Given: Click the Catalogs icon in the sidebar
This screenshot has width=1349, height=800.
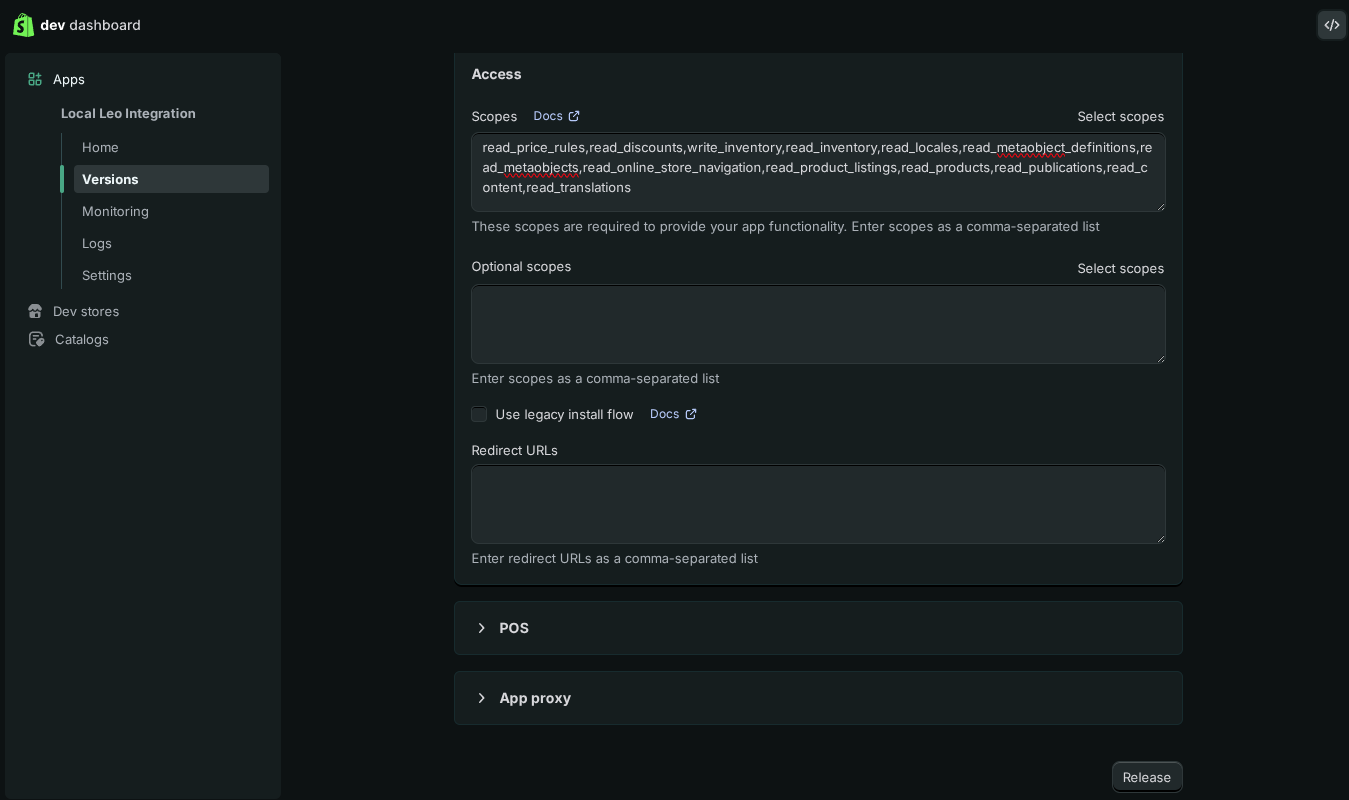Looking at the screenshot, I should tap(36, 339).
